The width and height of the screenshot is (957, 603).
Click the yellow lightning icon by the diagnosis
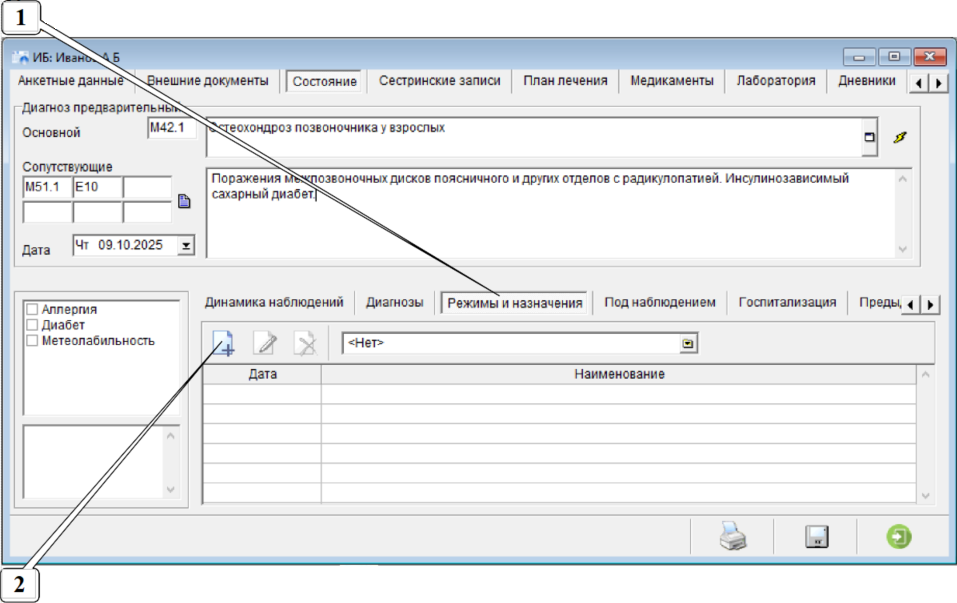click(x=900, y=137)
